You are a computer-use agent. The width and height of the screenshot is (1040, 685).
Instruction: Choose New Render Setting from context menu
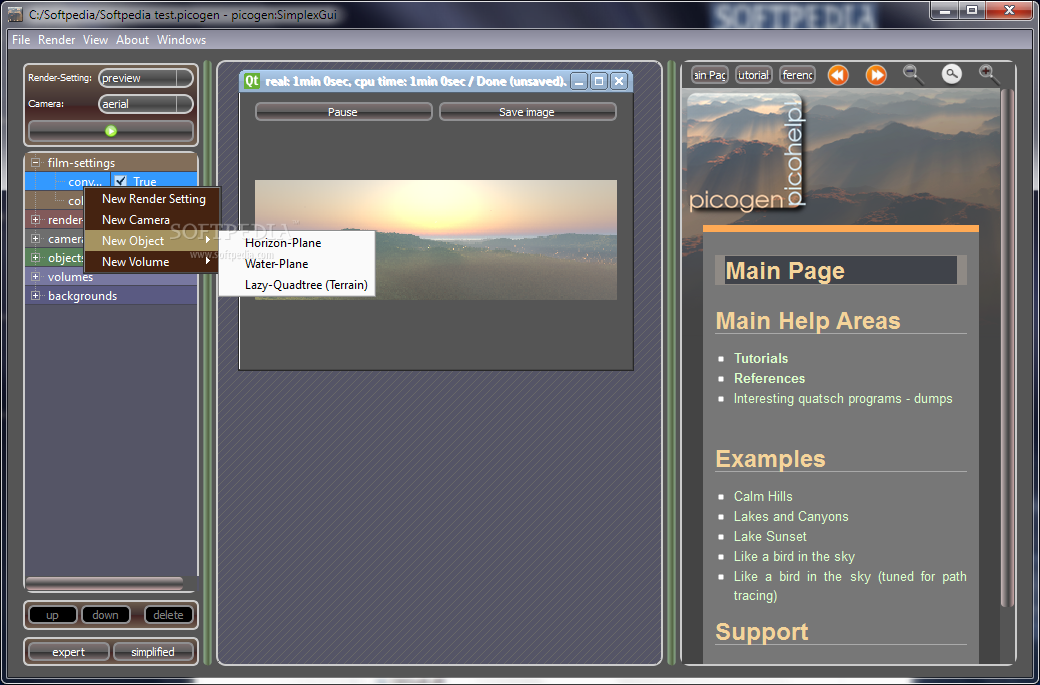tap(153, 199)
